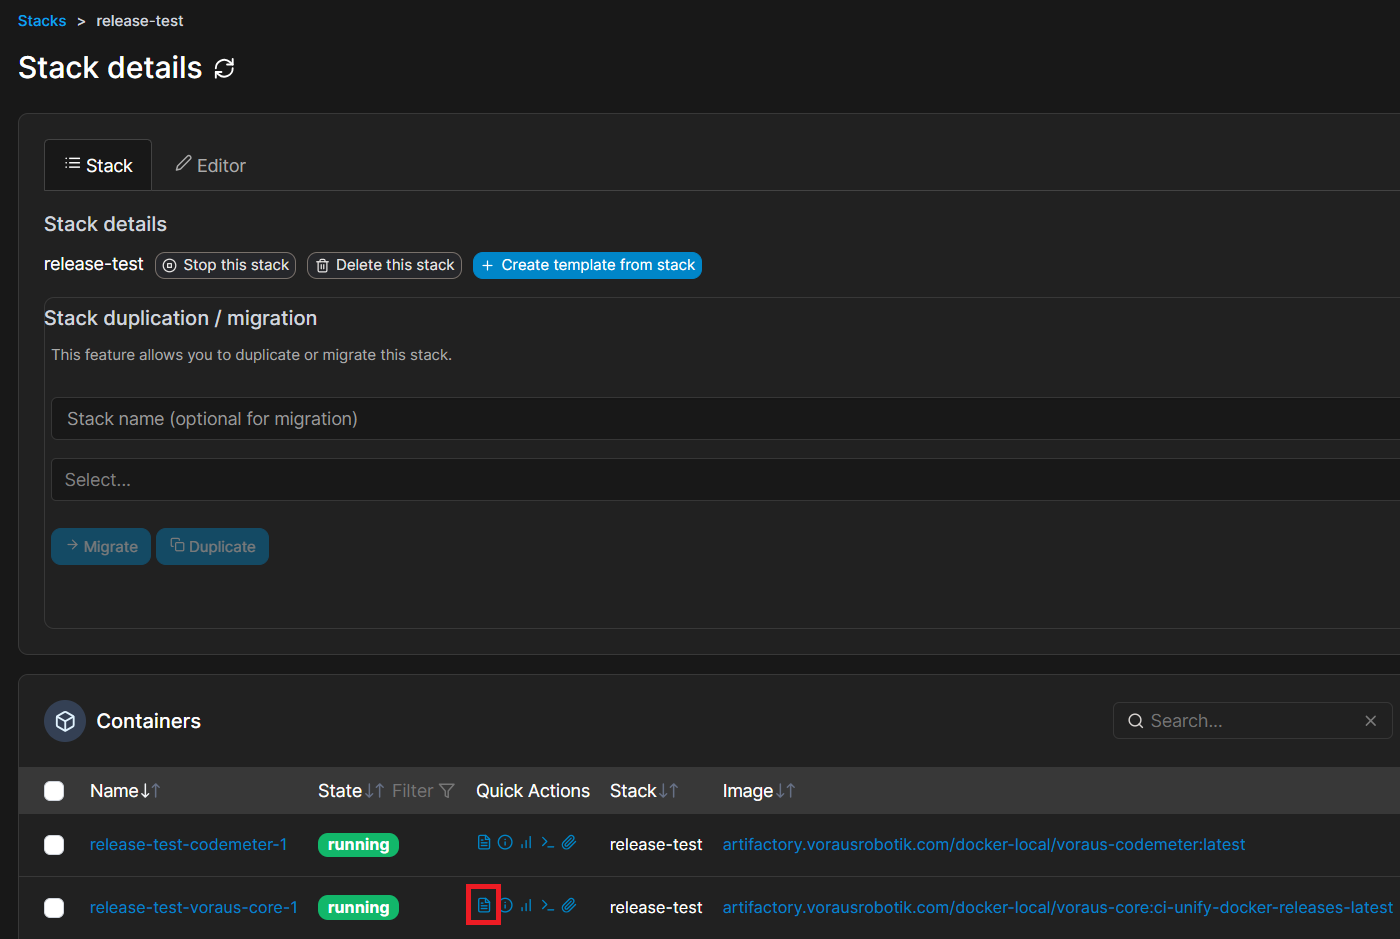
Task: Show stats for release-test-voraus-core-1
Action: click(526, 906)
